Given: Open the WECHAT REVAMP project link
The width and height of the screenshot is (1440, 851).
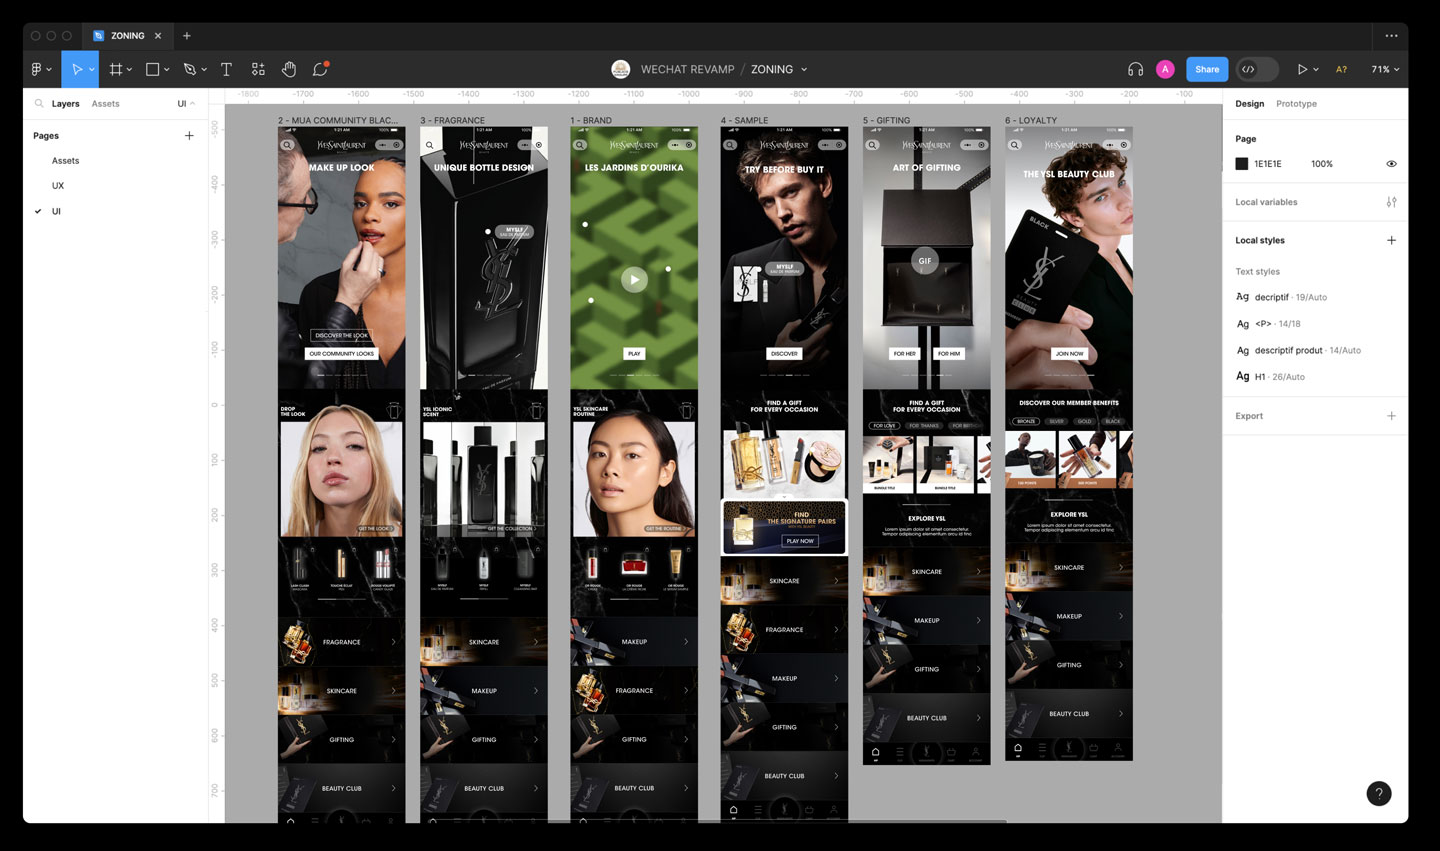Looking at the screenshot, I should tap(687, 69).
